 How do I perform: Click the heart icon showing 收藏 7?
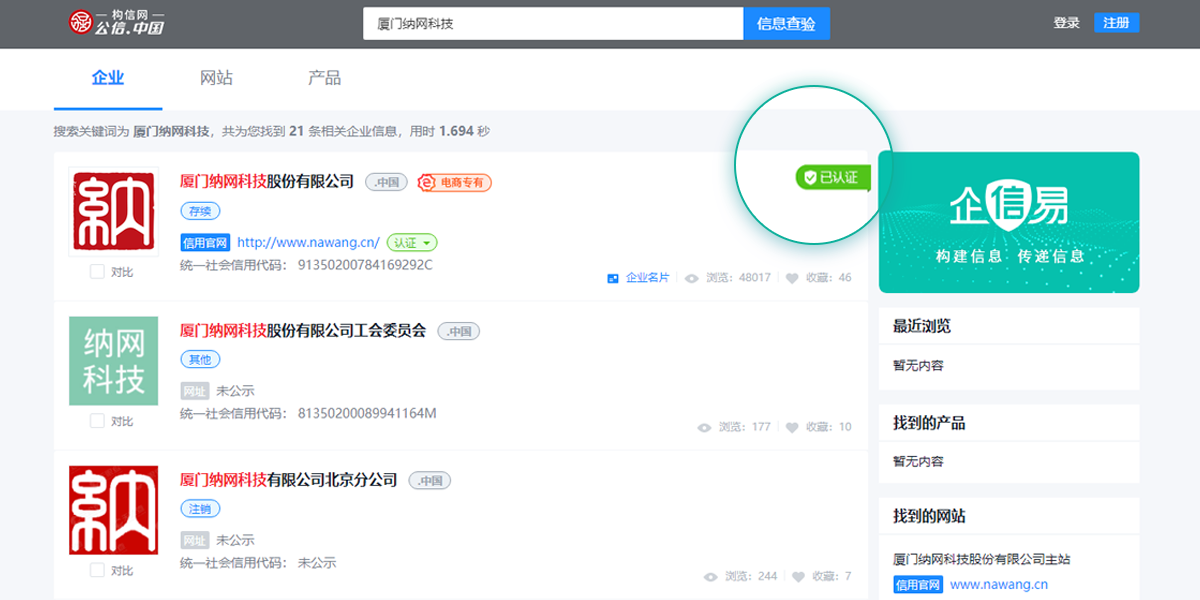798,577
